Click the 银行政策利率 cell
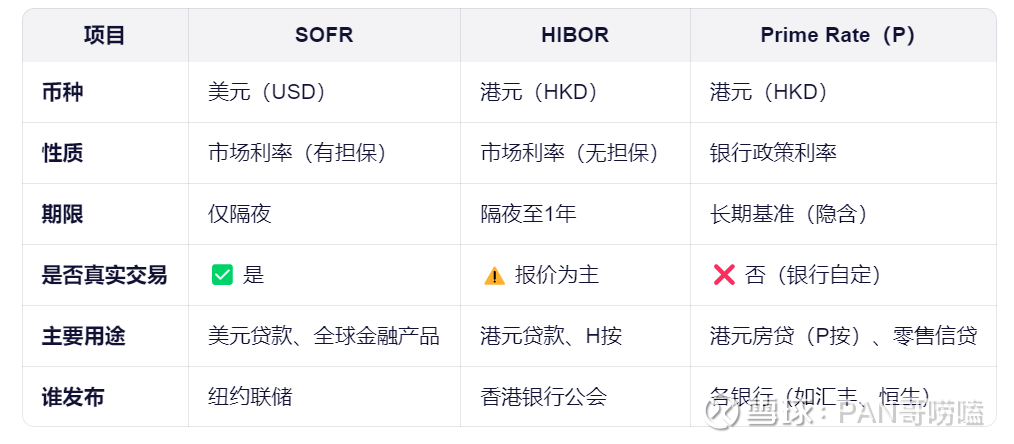1014x444 pixels. pyautogui.click(x=773, y=153)
